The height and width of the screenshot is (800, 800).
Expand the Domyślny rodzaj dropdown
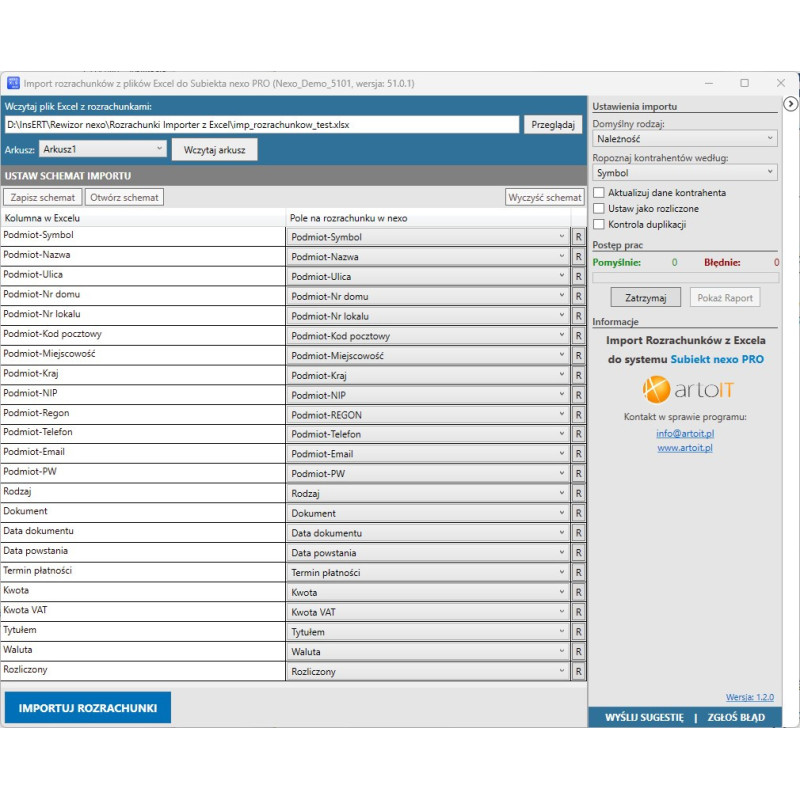(x=684, y=139)
